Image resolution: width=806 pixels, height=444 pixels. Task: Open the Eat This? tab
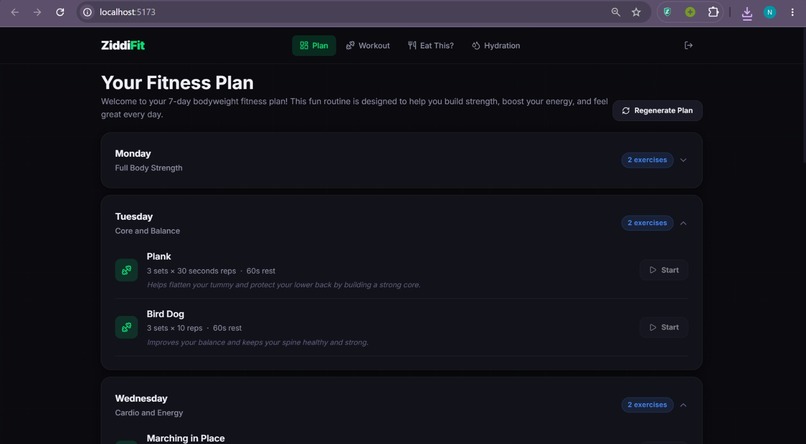click(431, 46)
